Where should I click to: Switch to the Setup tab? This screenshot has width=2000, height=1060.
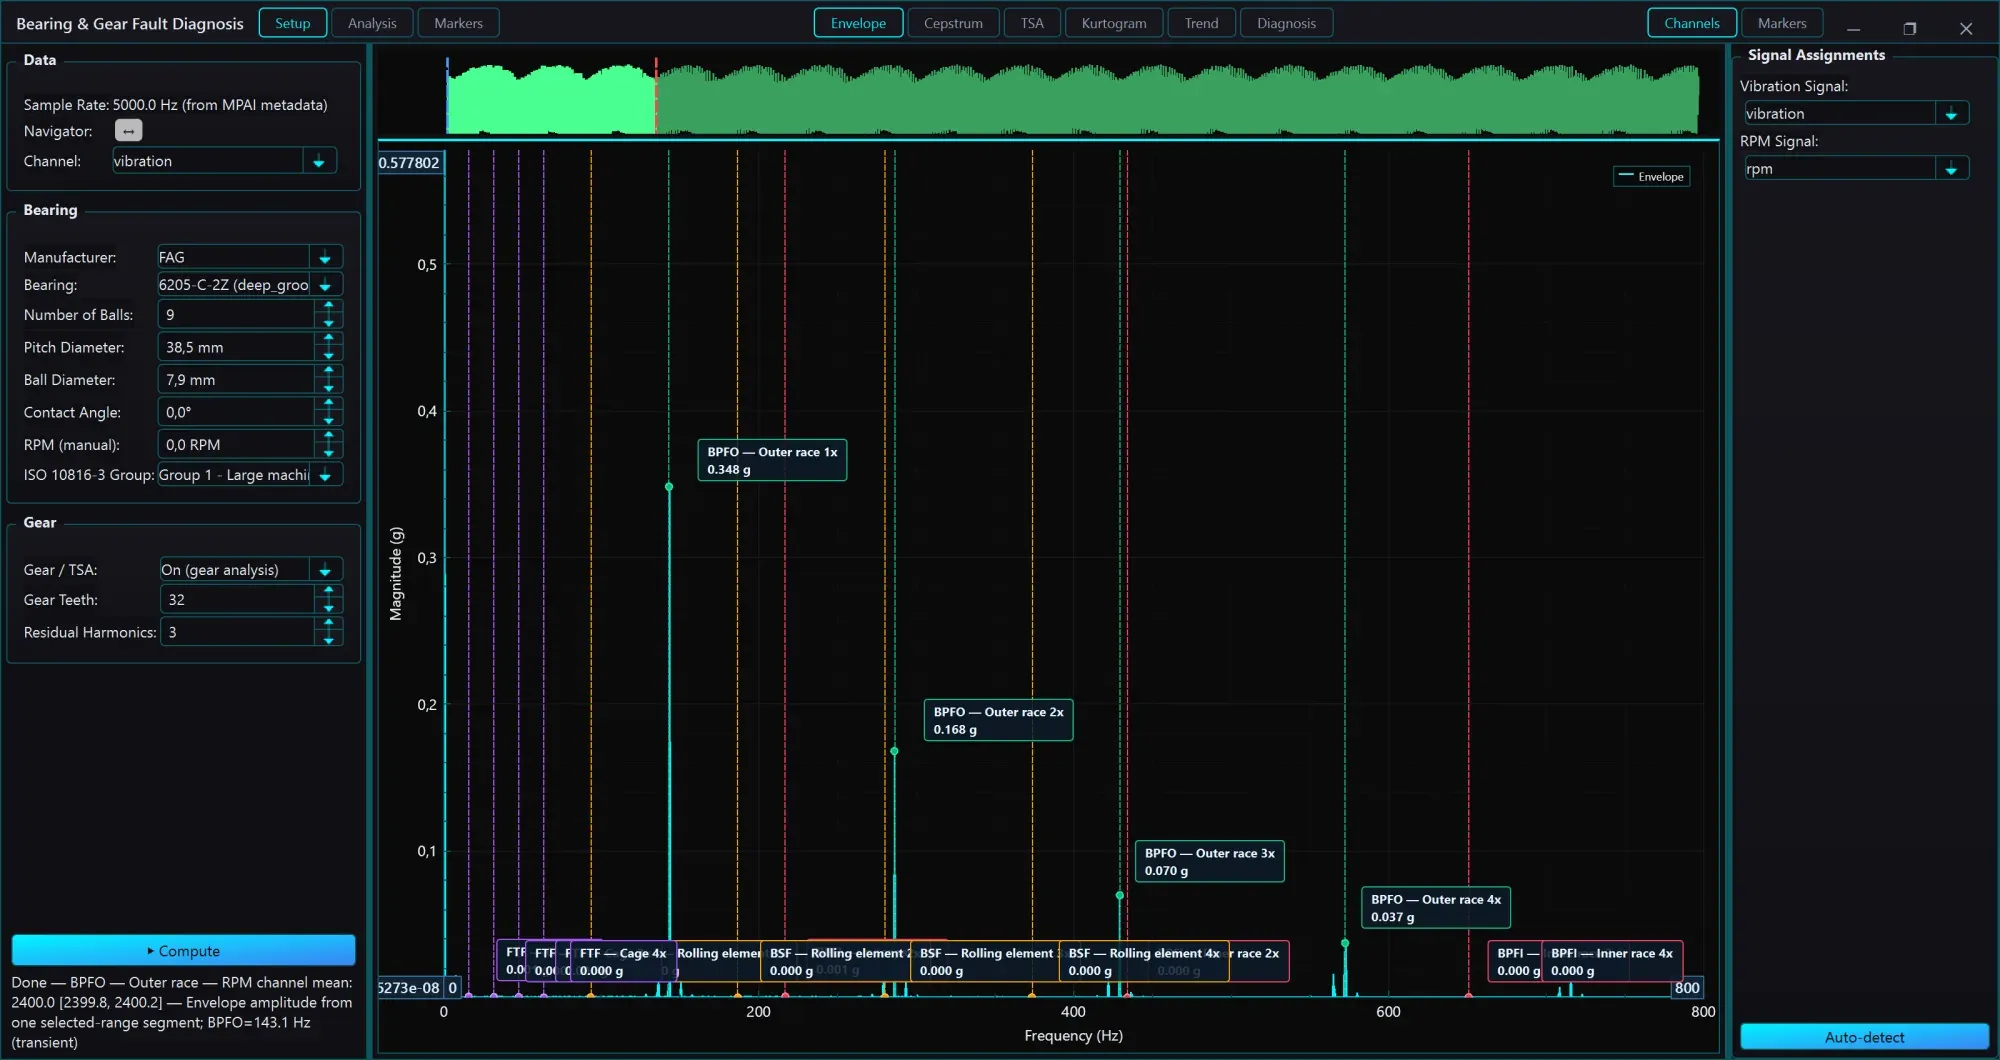(x=293, y=23)
